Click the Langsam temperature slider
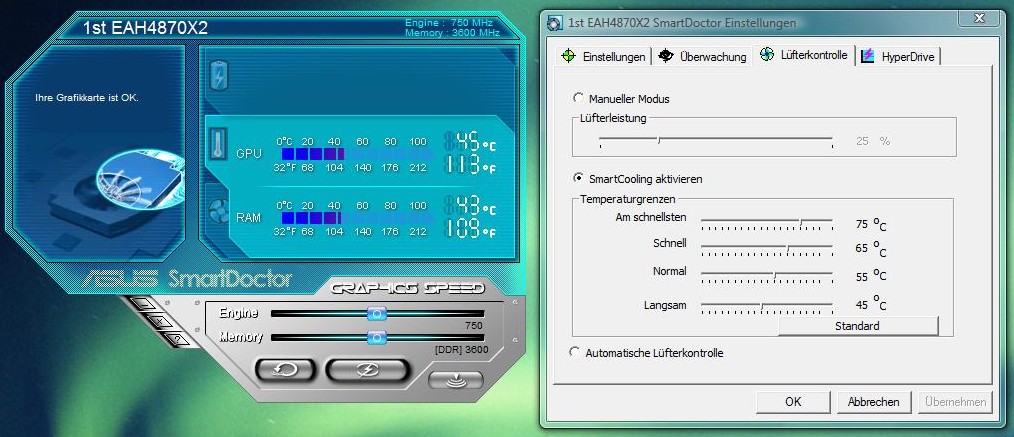Viewport: 1014px width, 437px height. pos(767,306)
